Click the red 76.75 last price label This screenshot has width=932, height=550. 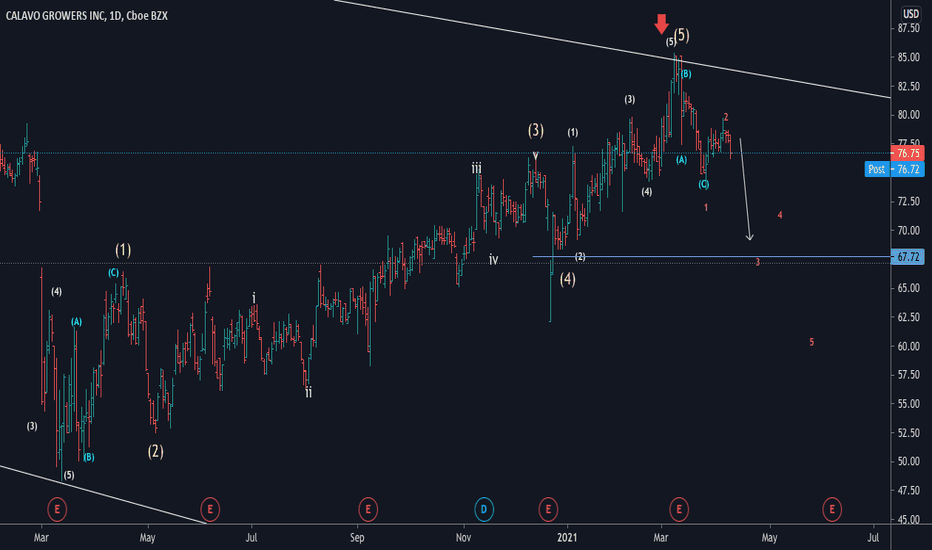908,153
